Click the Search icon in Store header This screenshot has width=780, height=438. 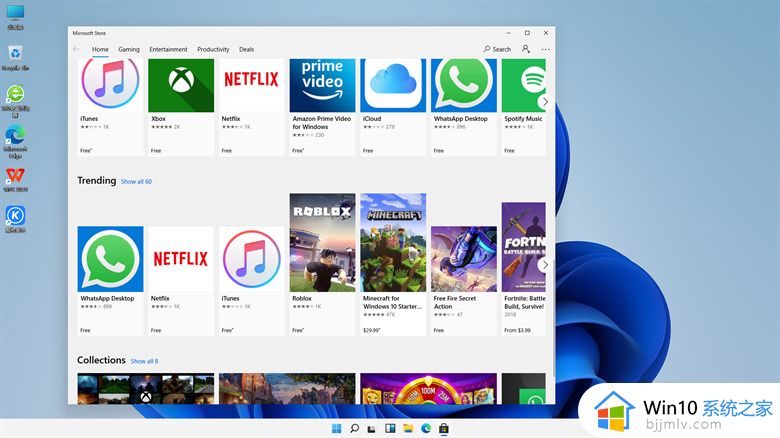coord(497,49)
